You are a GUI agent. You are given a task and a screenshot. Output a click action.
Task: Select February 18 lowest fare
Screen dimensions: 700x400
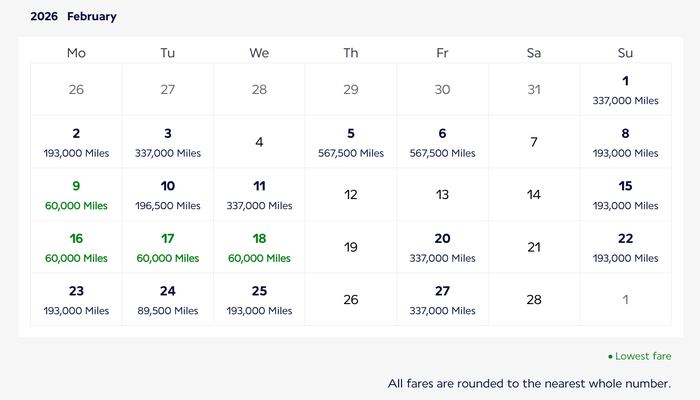(259, 247)
